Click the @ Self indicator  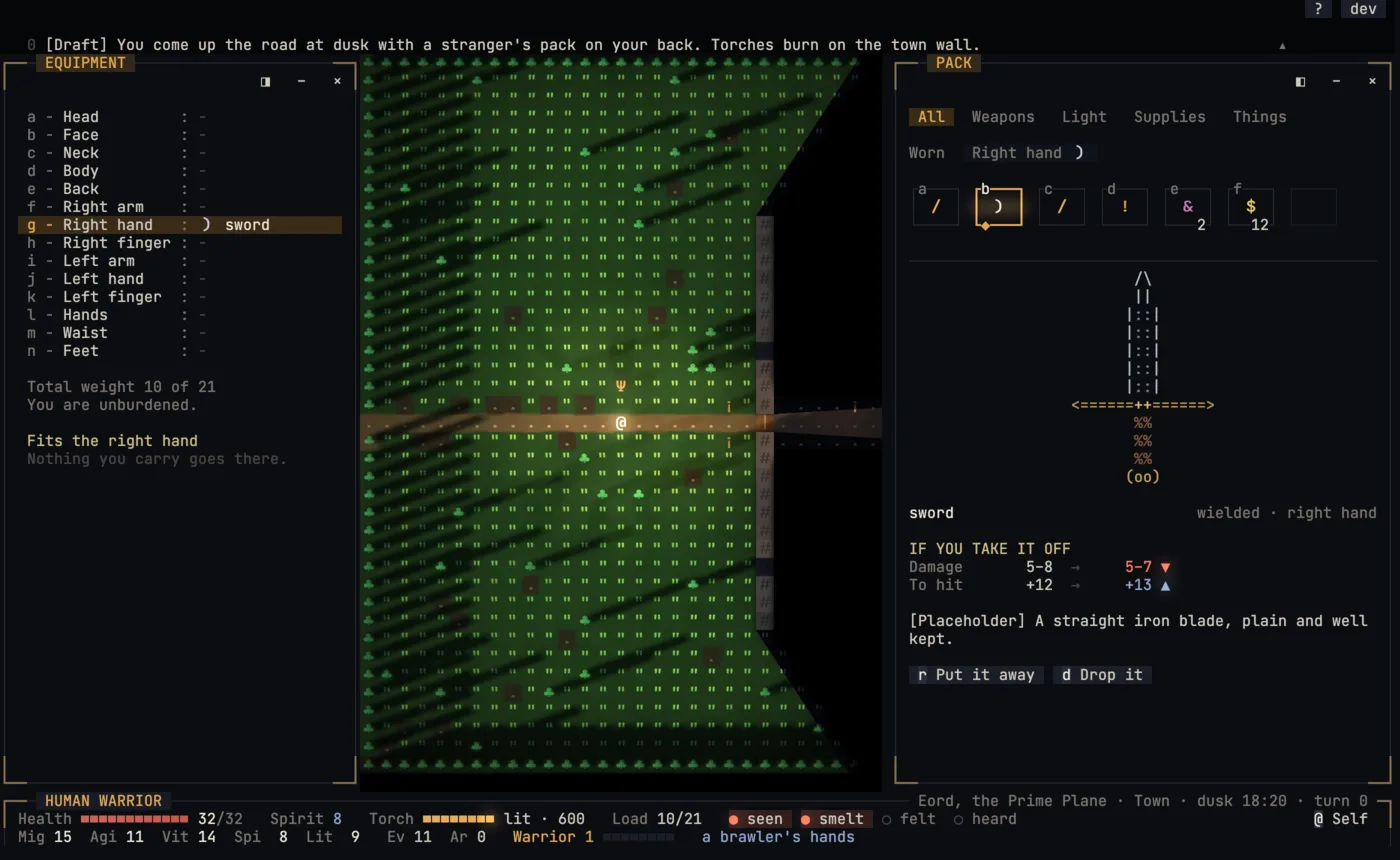[x=1340, y=819]
